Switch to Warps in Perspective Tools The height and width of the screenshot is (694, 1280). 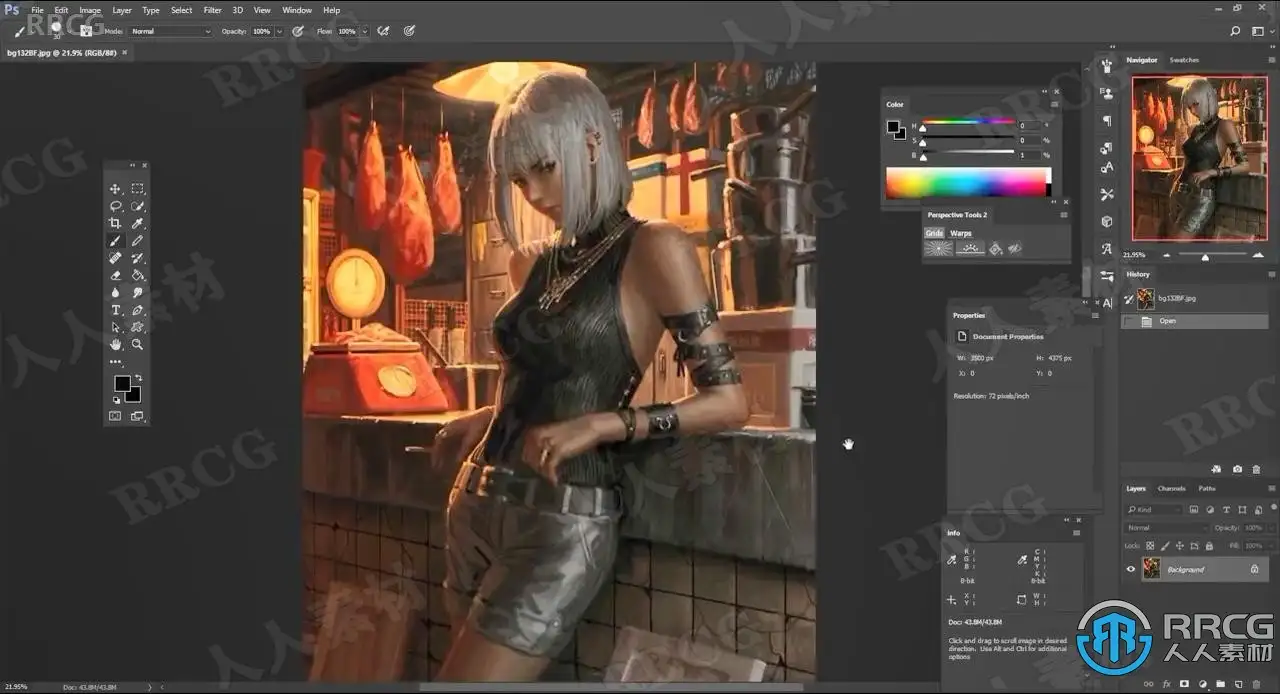tap(961, 233)
